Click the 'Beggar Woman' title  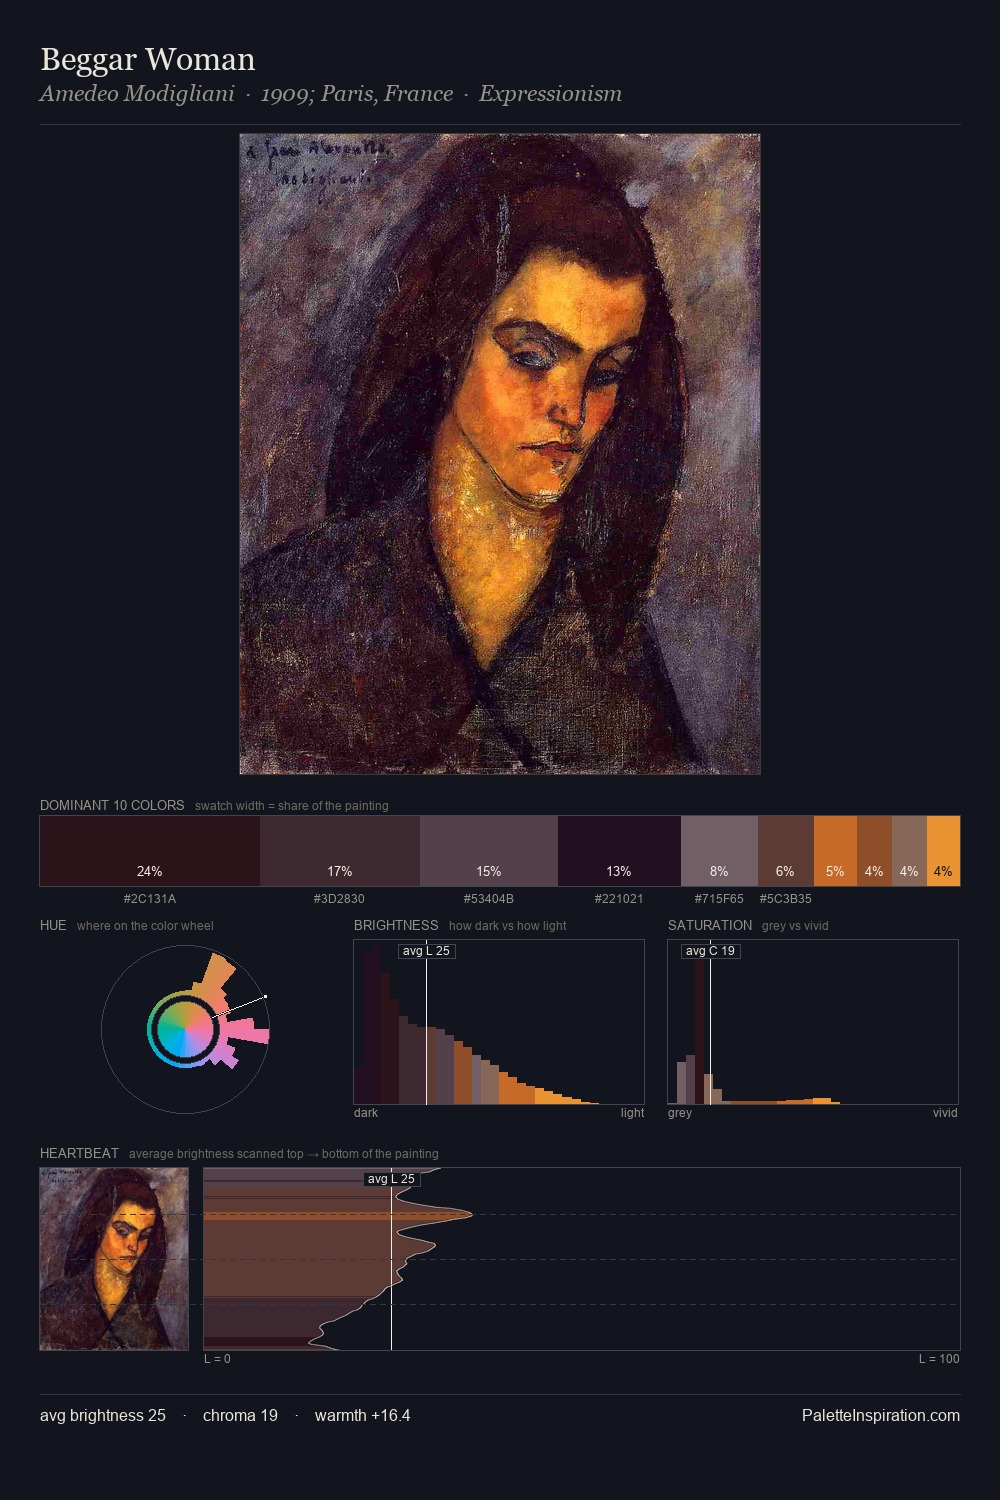(x=148, y=60)
